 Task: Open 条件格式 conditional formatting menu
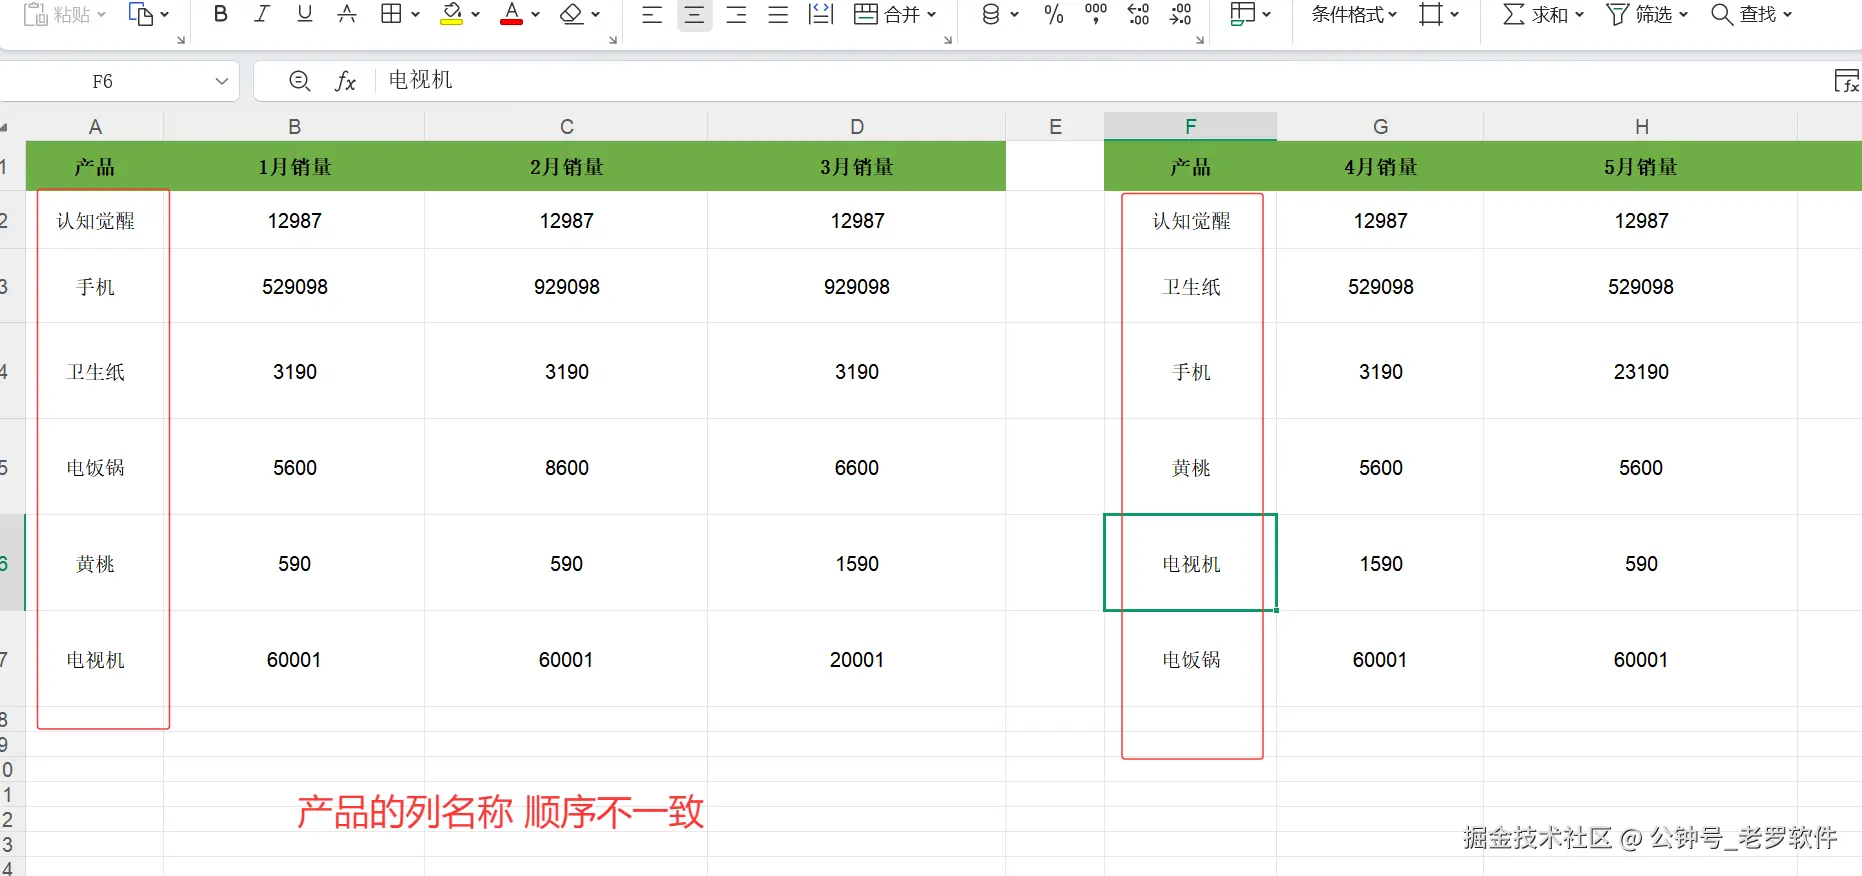pyautogui.click(x=1354, y=14)
